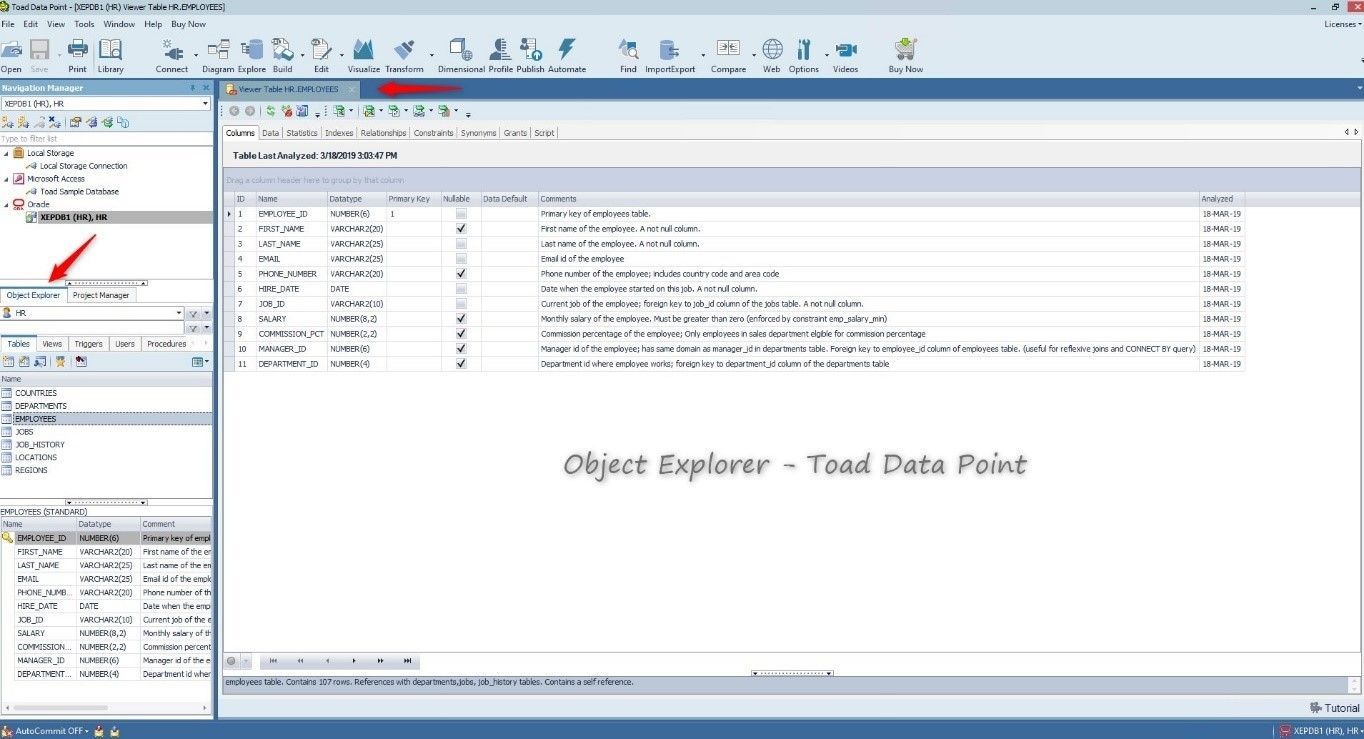The height and width of the screenshot is (739, 1364).
Task: Switch to the Project Manager tab
Action: [101, 295]
